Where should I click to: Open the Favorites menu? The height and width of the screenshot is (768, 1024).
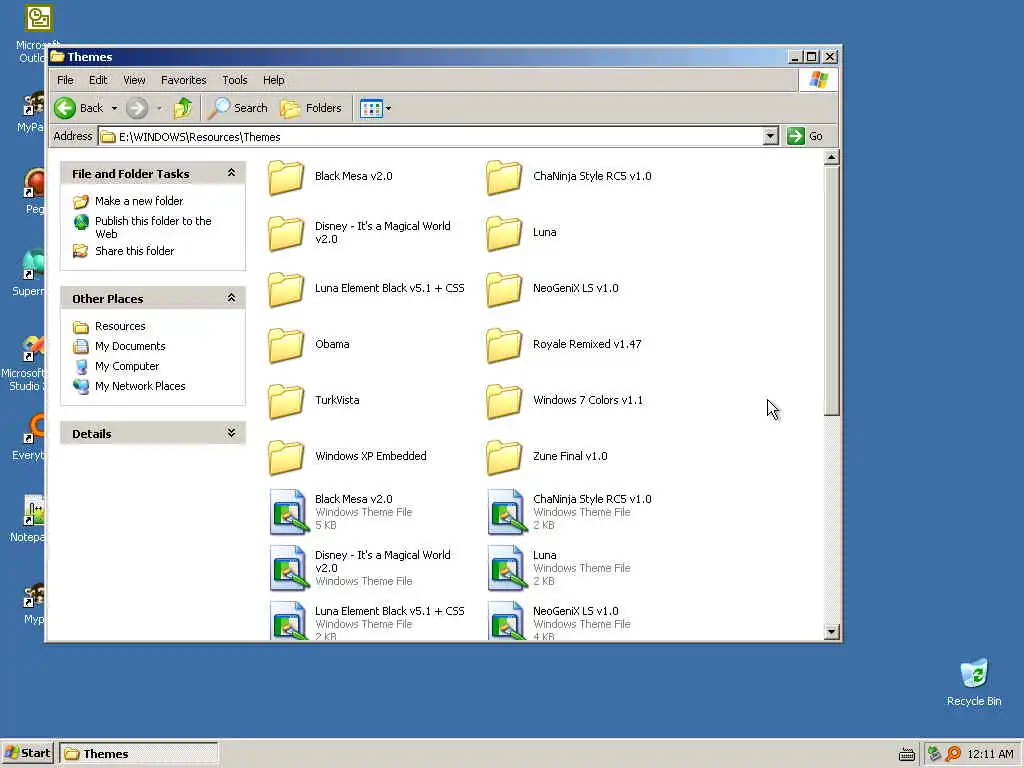184,80
